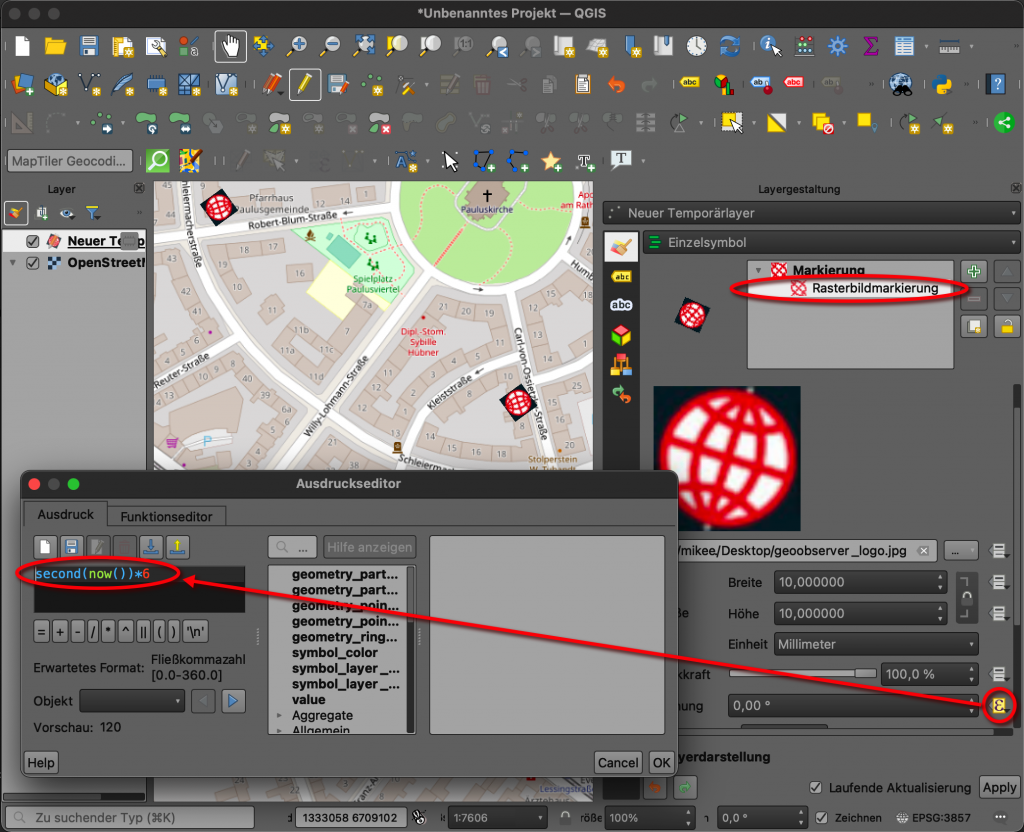Screen dimensions: 1024x832
Task: Toggle the aspect ratio lock beside Breite
Action: click(x=965, y=598)
